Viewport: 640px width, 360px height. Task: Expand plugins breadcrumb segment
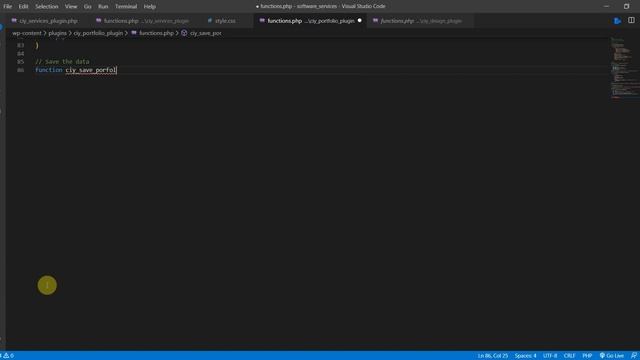click(x=57, y=33)
